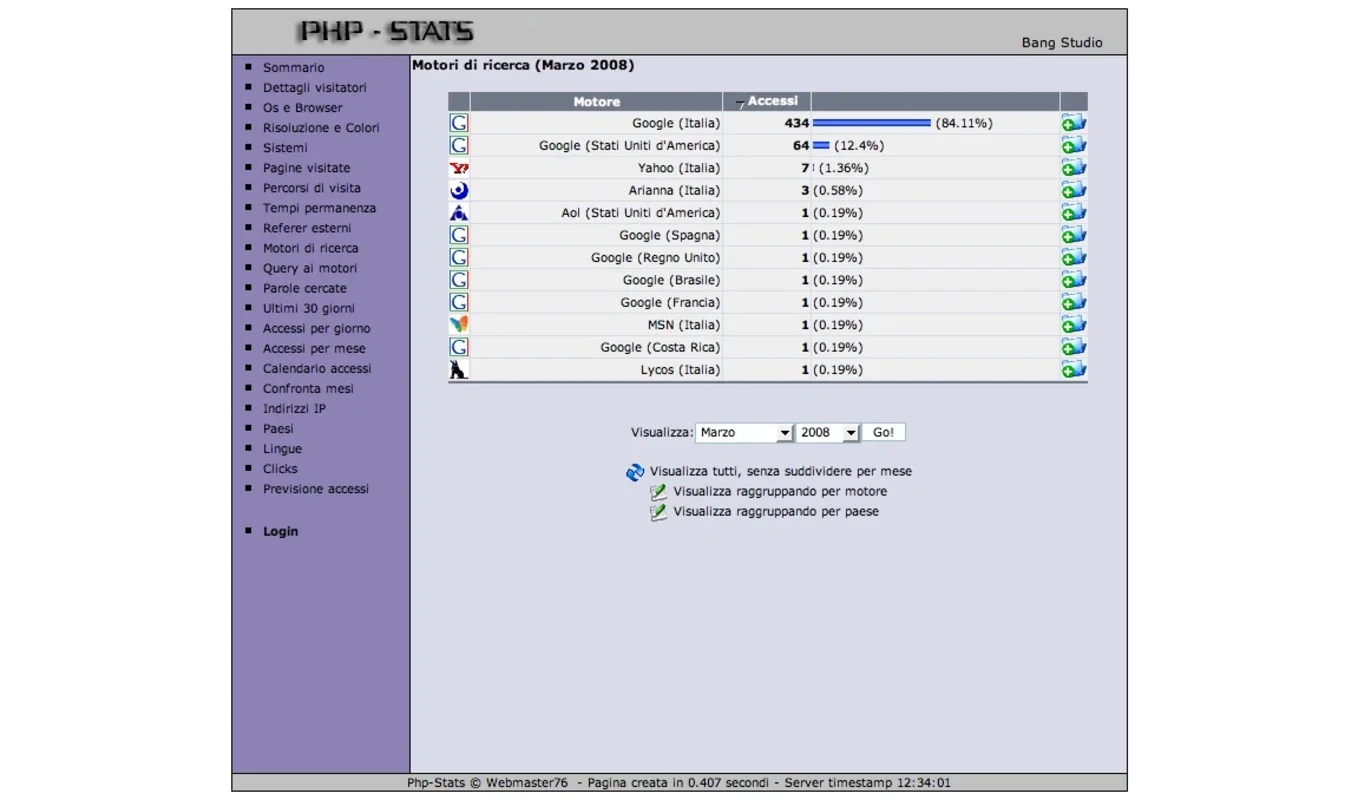Open details folder icon for Lycos (Italia) row

point(1073,369)
